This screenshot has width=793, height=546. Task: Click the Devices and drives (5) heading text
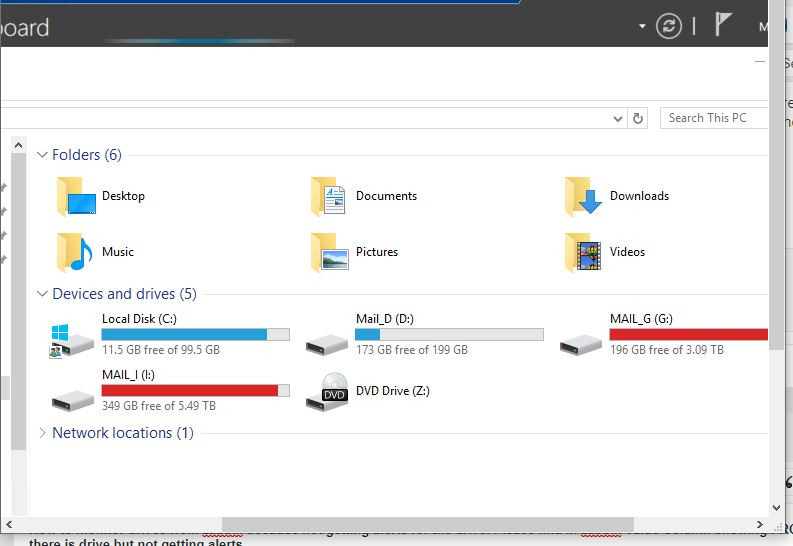click(124, 294)
